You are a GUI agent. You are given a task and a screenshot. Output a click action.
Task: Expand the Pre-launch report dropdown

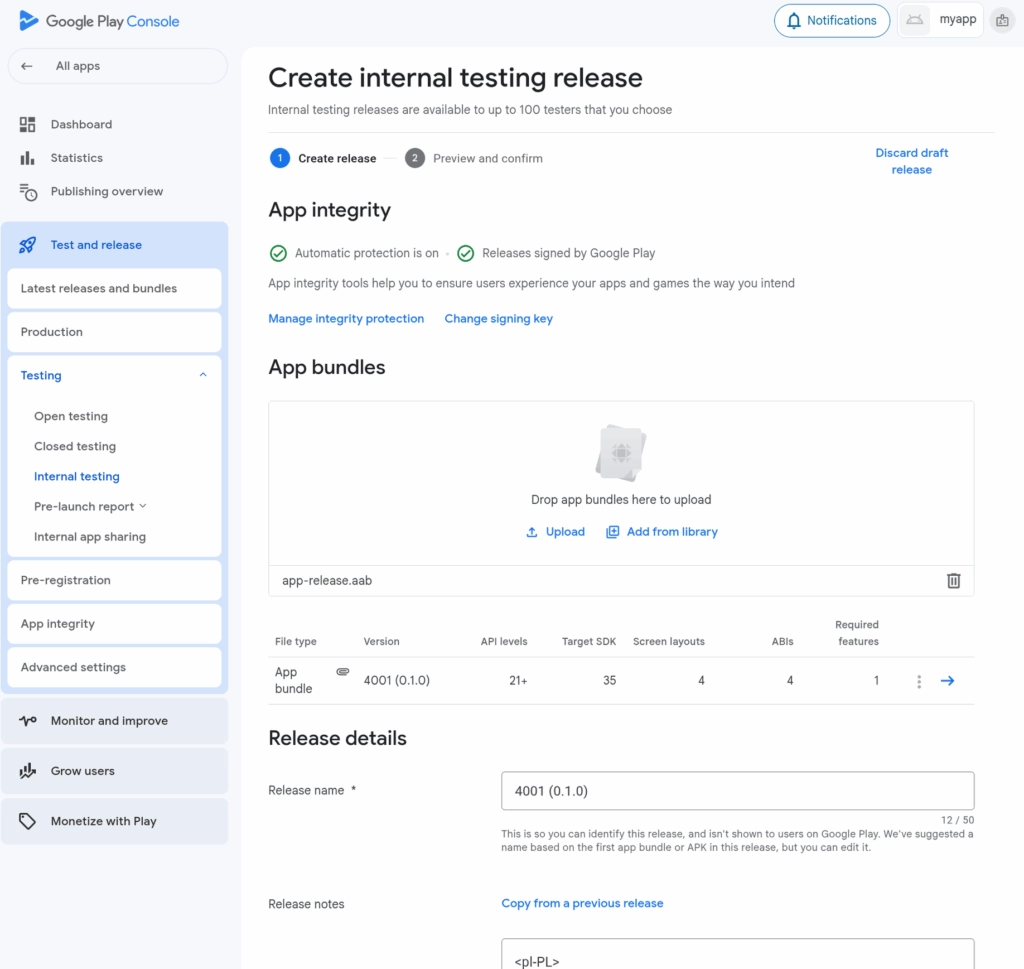[143, 506]
